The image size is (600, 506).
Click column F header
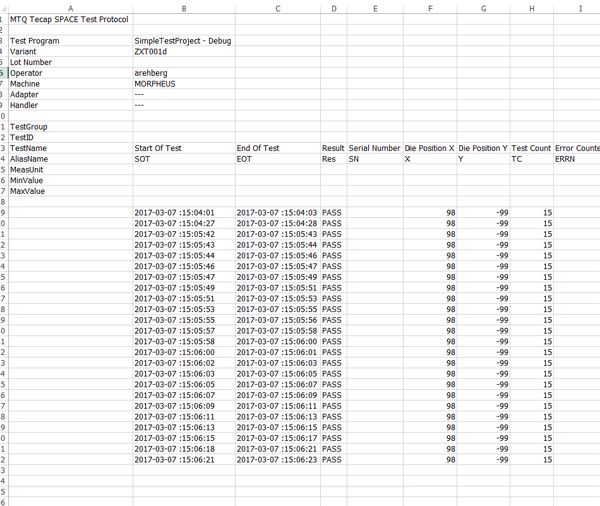[x=430, y=7]
